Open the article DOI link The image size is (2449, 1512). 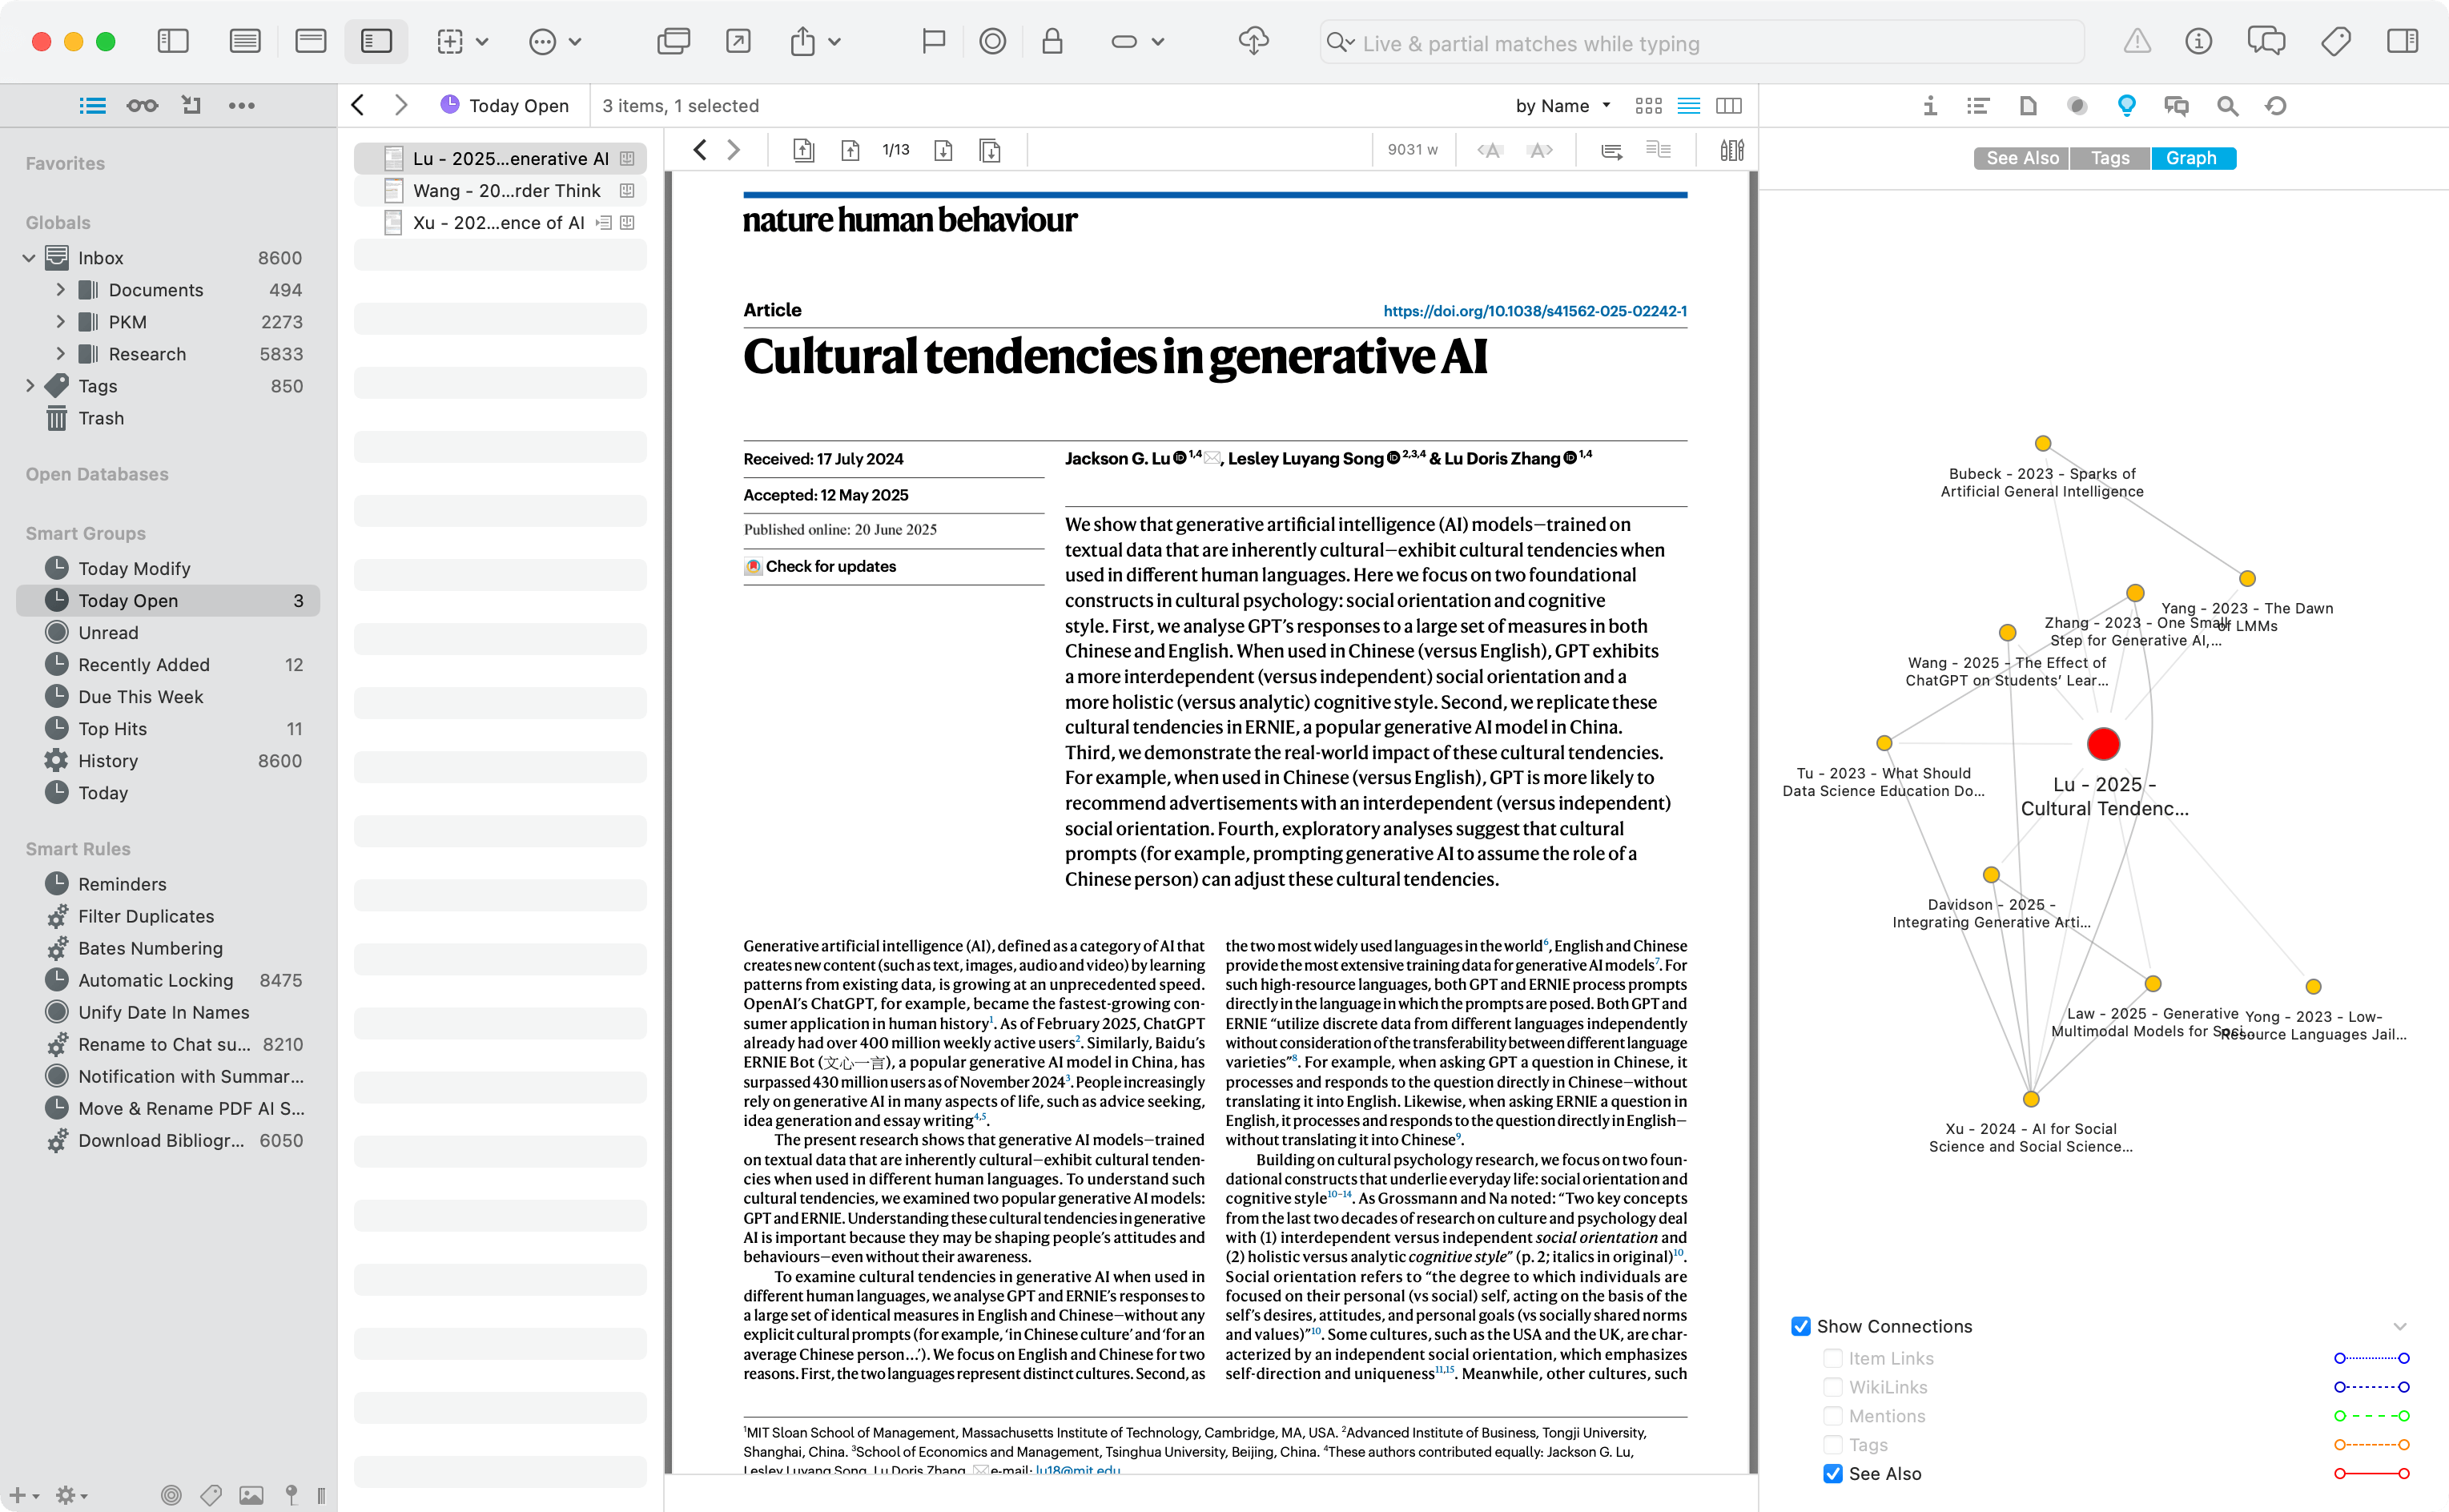[x=1534, y=311]
